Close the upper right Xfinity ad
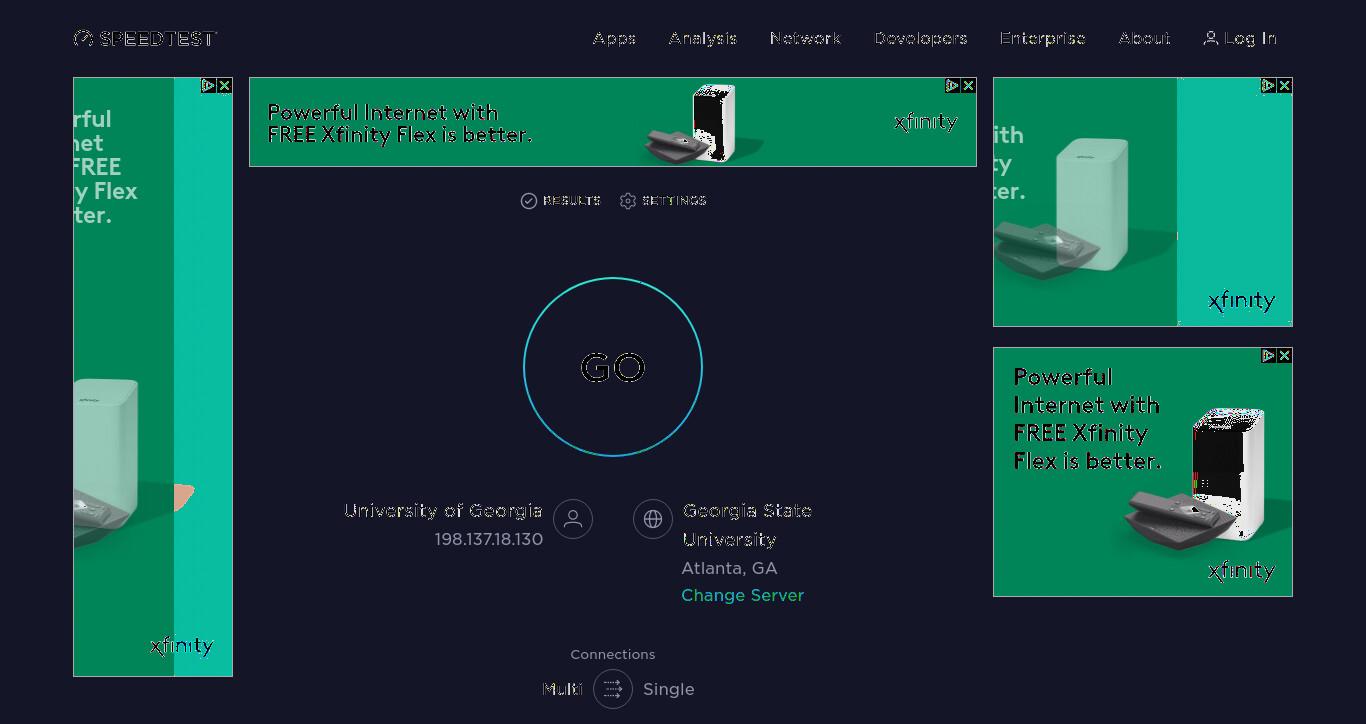1366x724 pixels. pyautogui.click(x=1284, y=86)
